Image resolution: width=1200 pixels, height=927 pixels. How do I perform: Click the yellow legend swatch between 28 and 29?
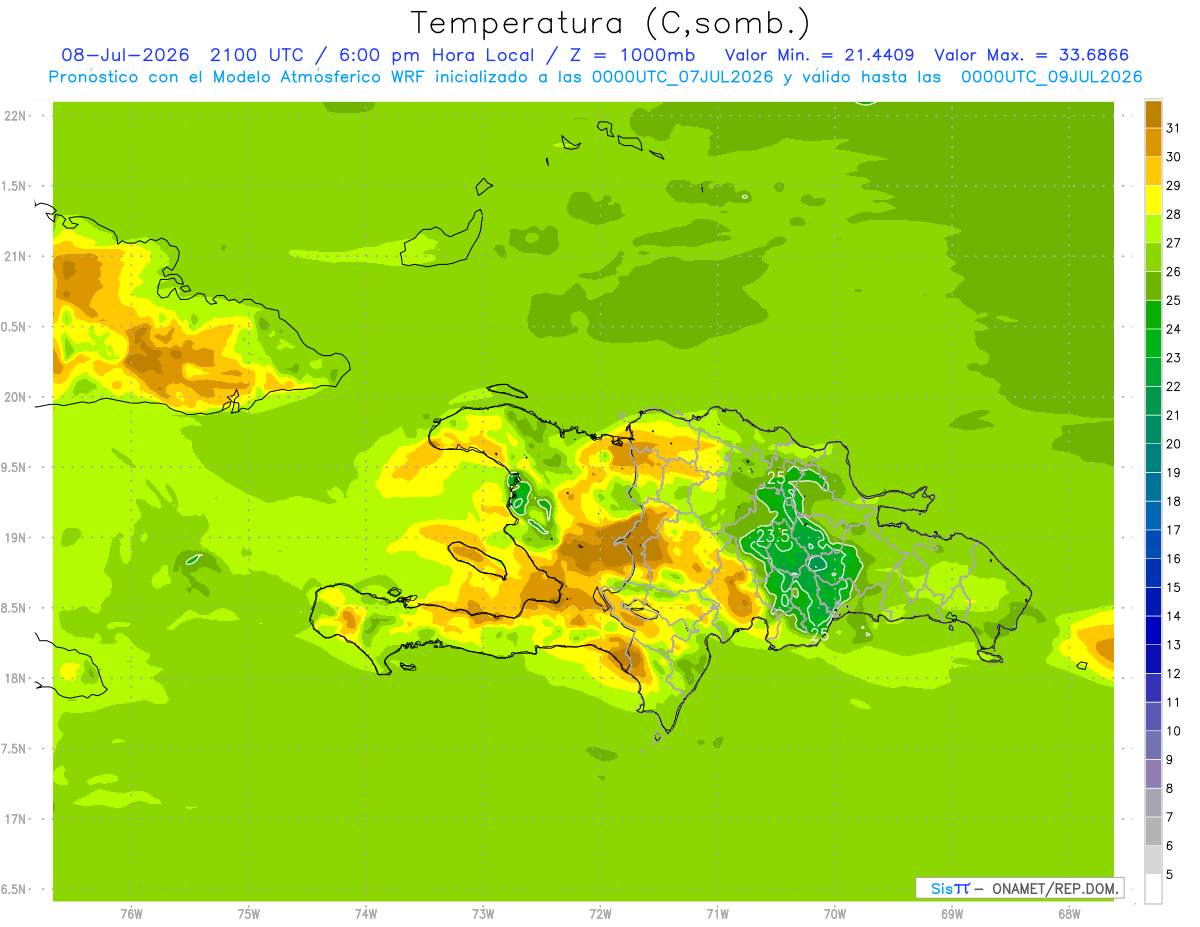coord(1154,200)
